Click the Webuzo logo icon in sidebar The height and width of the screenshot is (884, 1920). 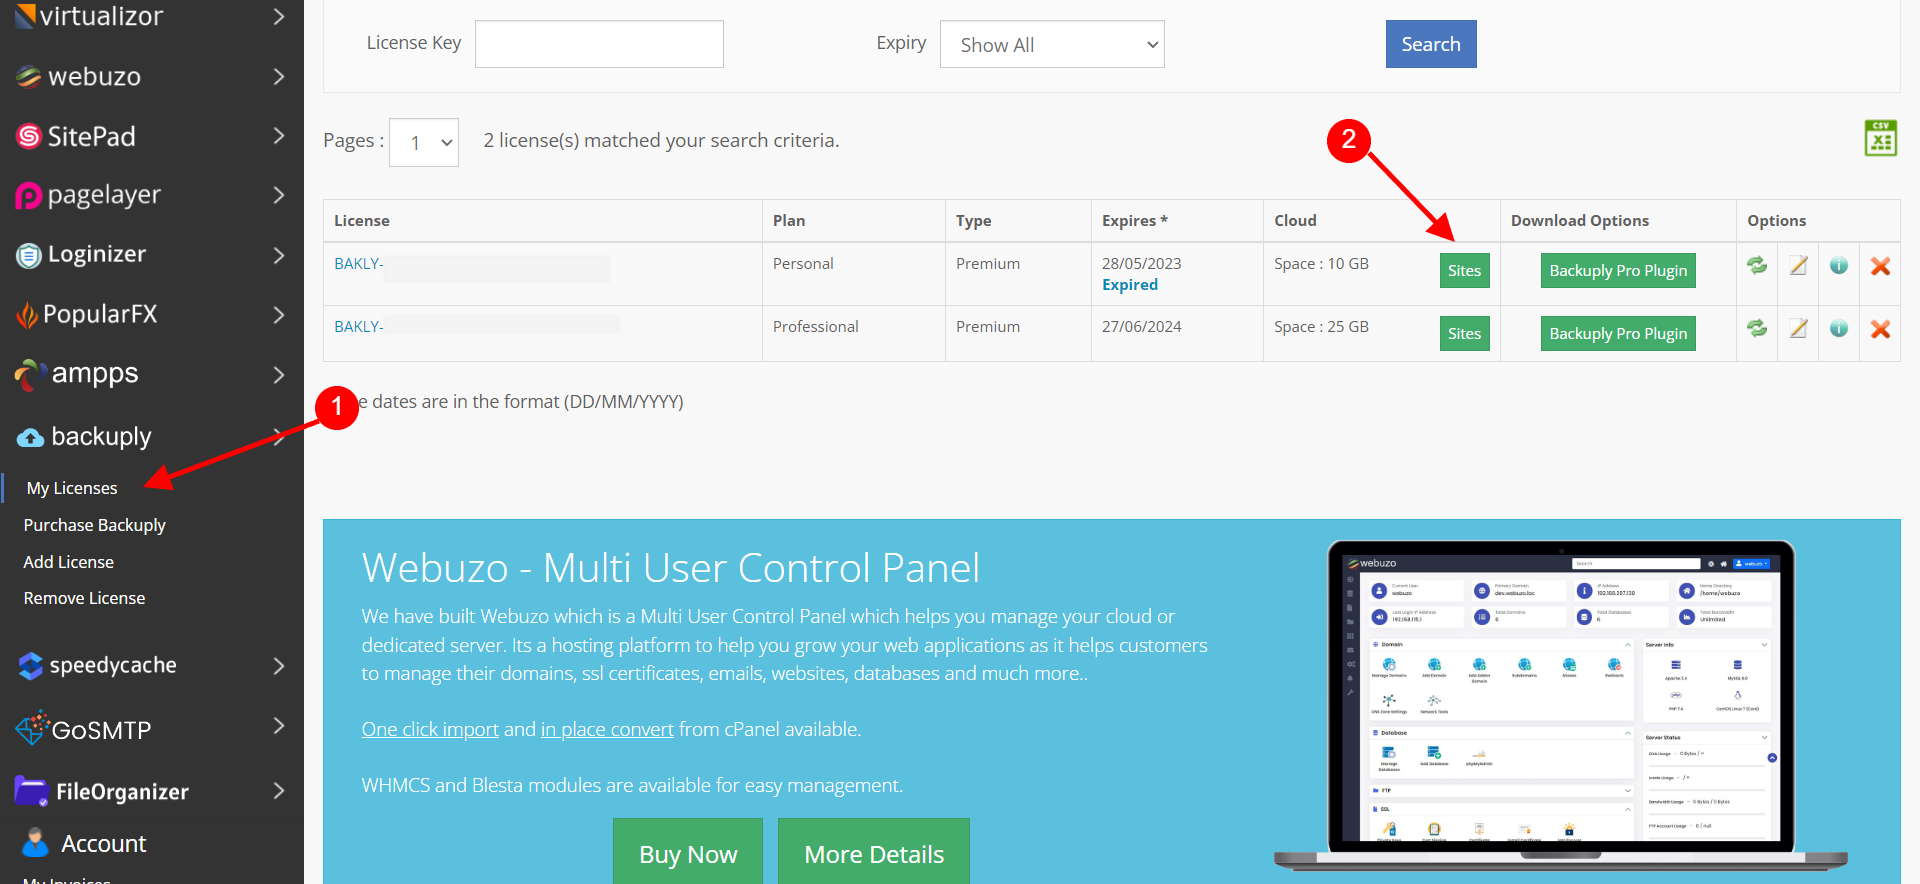(x=29, y=76)
